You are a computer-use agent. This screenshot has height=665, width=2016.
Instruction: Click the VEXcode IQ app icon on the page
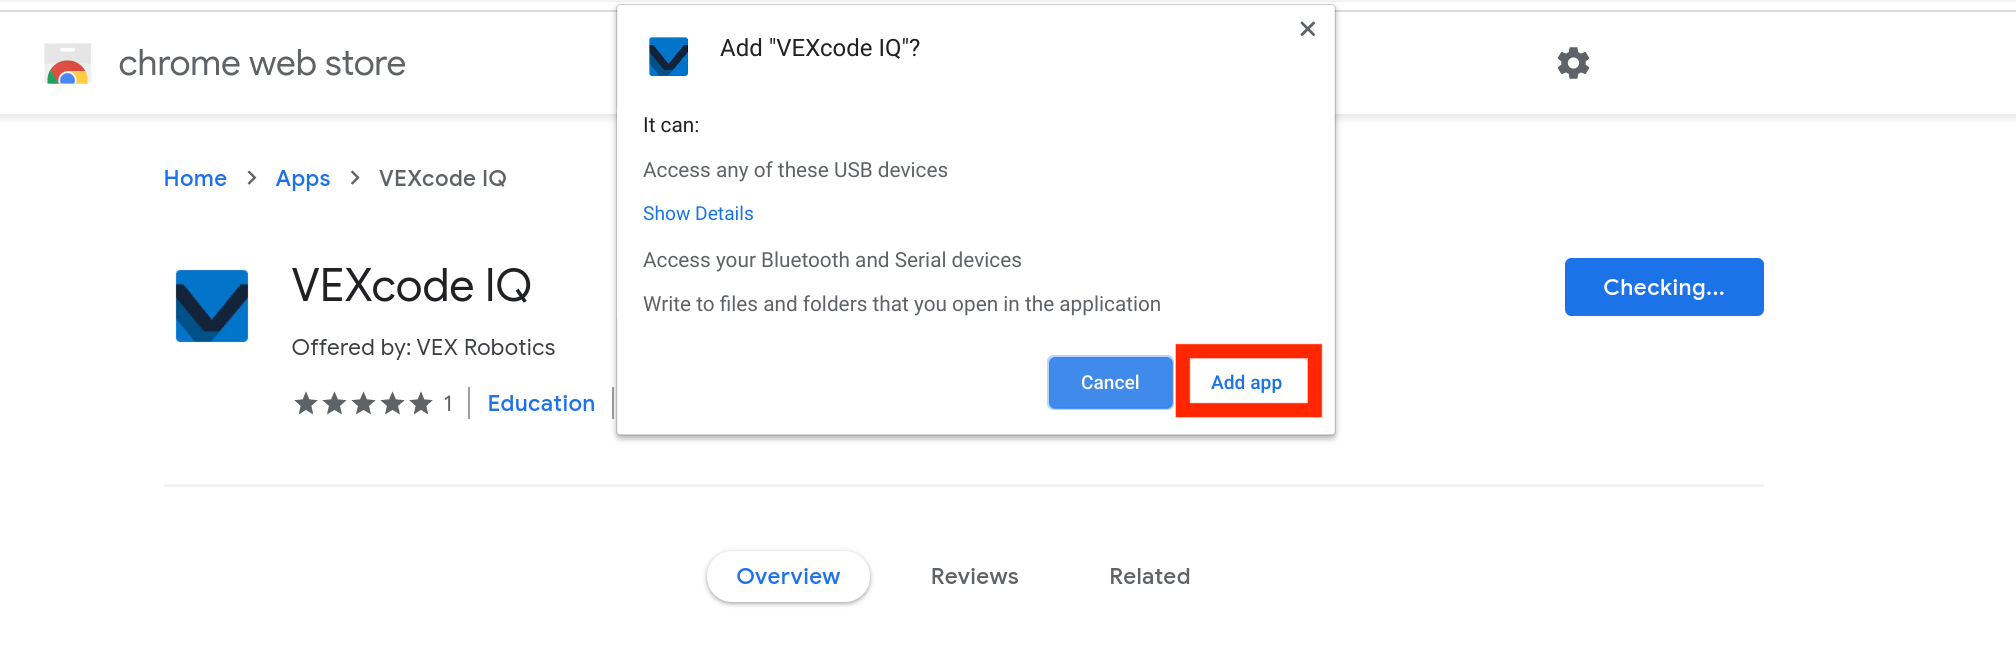(211, 305)
